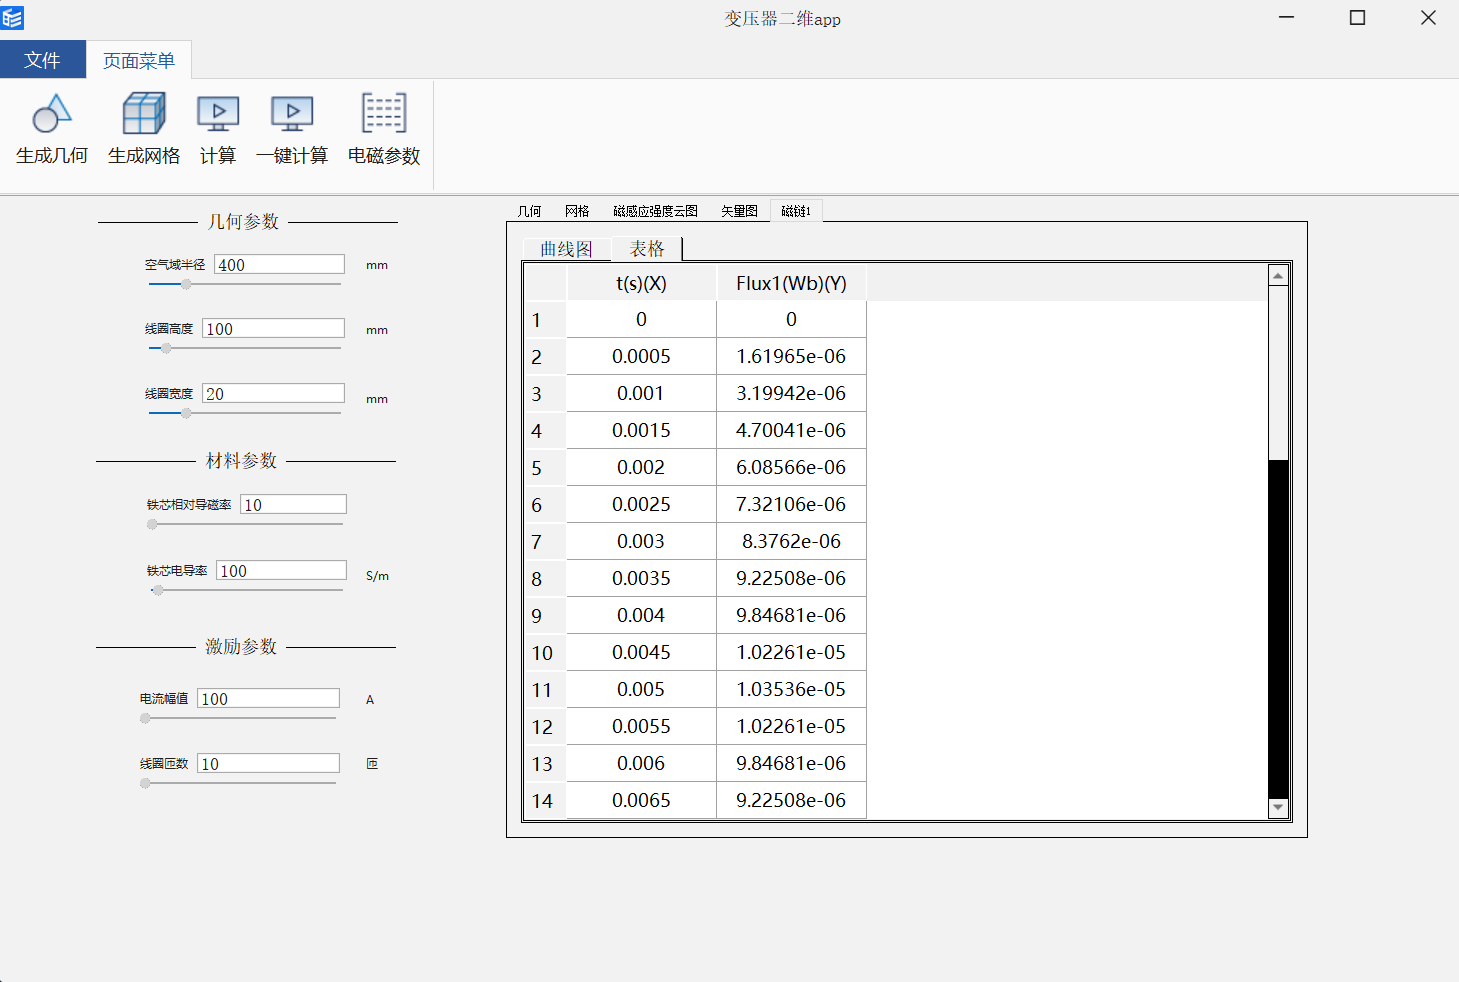Click the cell with time 0.002

click(641, 468)
